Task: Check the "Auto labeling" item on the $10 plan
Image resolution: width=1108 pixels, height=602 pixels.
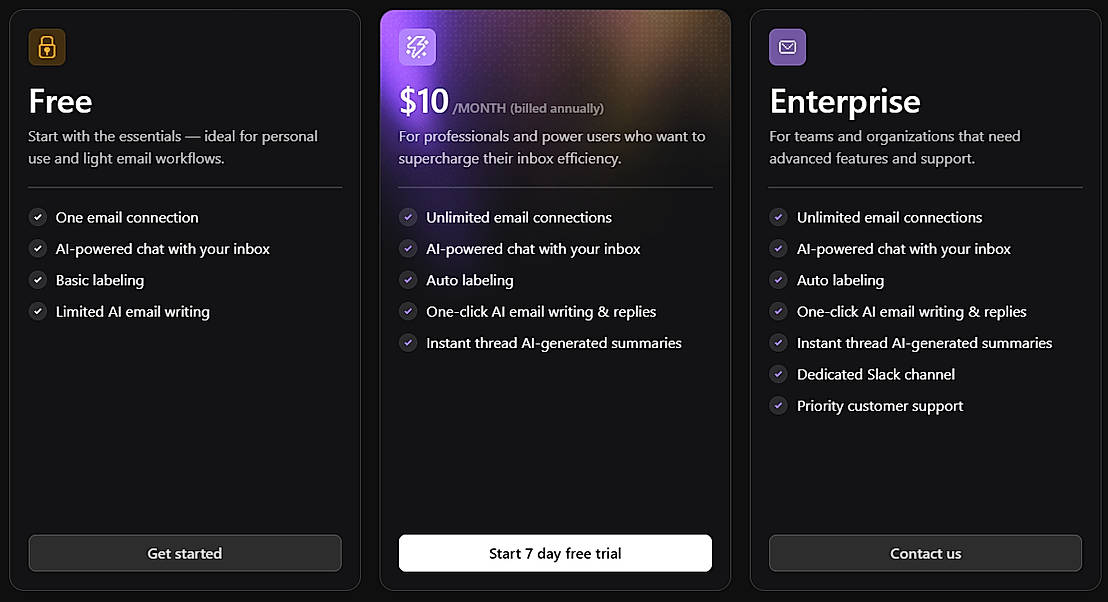Action: (x=408, y=280)
